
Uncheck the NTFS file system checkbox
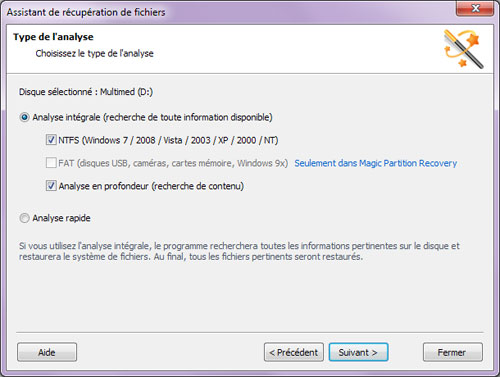click(x=51, y=140)
